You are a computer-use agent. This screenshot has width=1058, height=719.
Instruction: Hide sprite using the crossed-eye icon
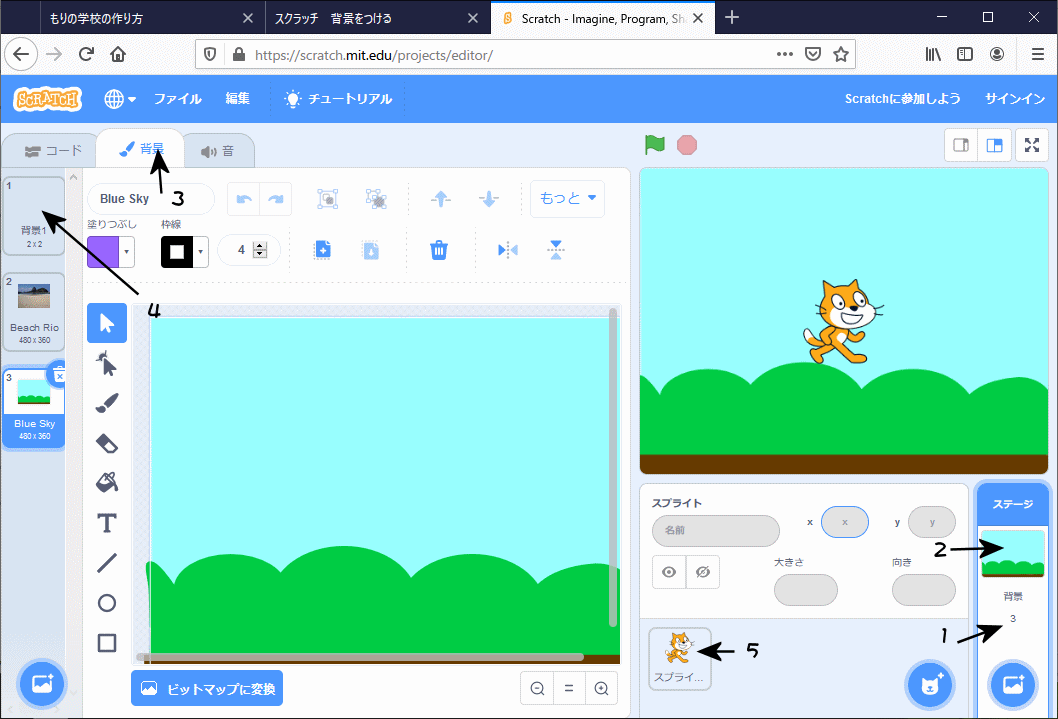click(x=702, y=572)
